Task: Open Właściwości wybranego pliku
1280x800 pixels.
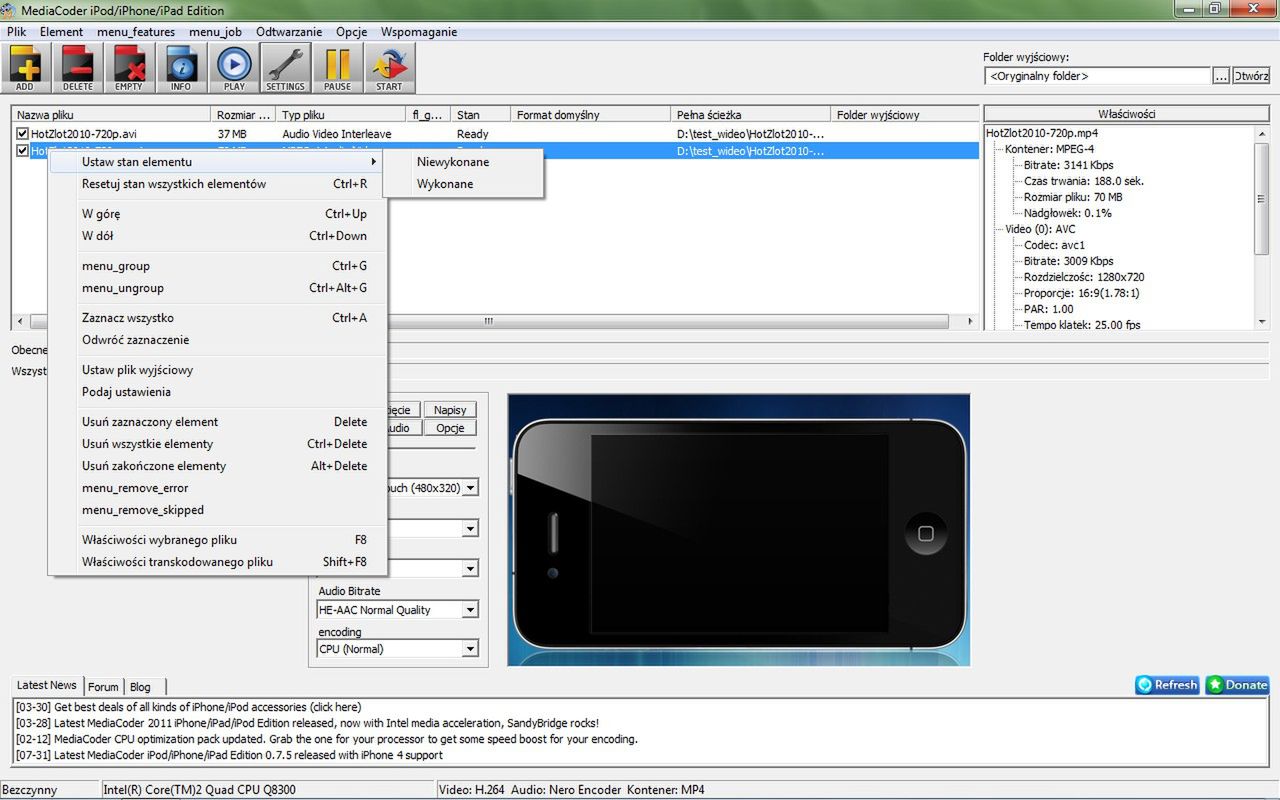Action: pos(216,540)
